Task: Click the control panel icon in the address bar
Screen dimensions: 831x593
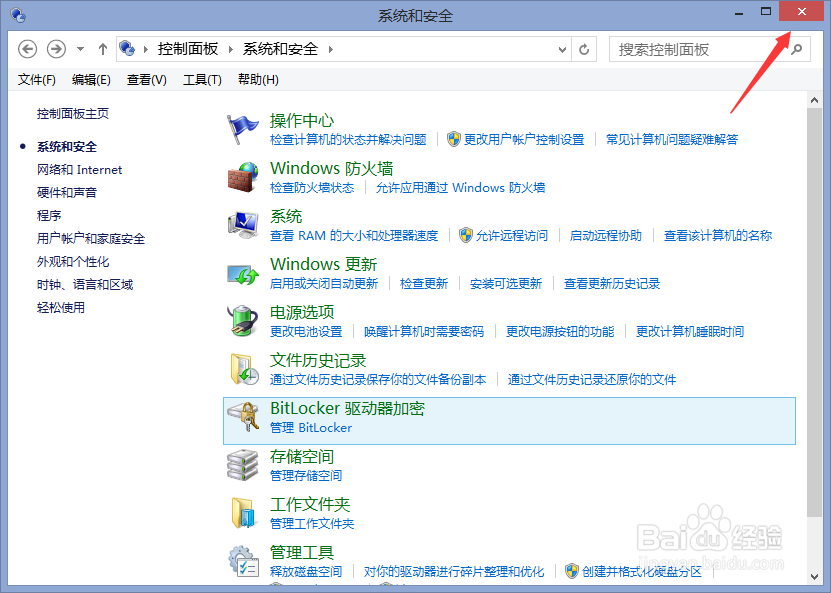Action: pyautogui.click(x=127, y=49)
